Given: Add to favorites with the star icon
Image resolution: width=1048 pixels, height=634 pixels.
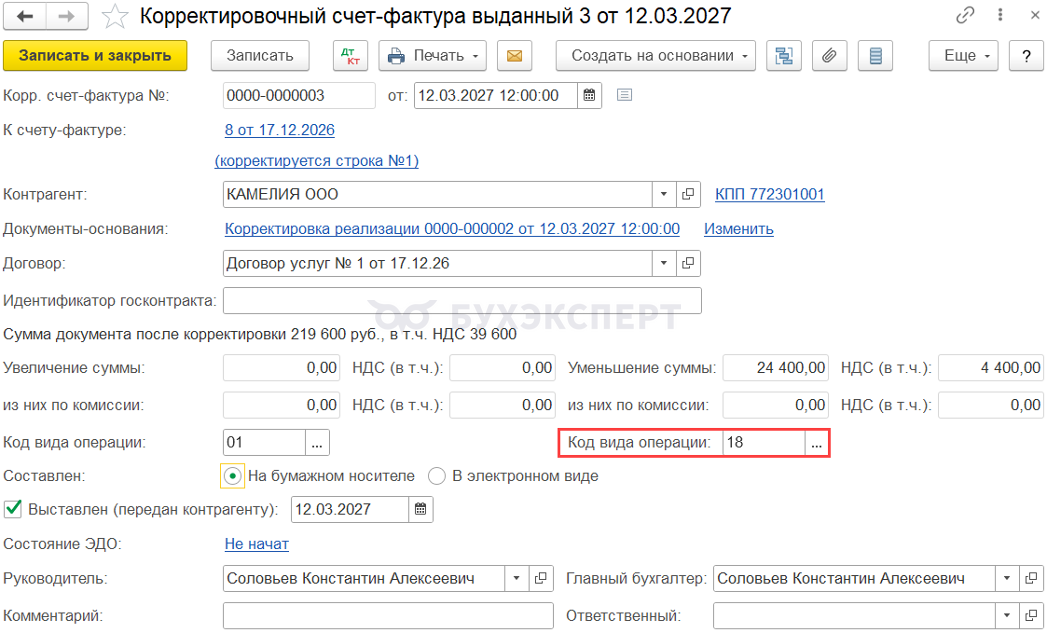Looking at the screenshot, I should (x=115, y=17).
